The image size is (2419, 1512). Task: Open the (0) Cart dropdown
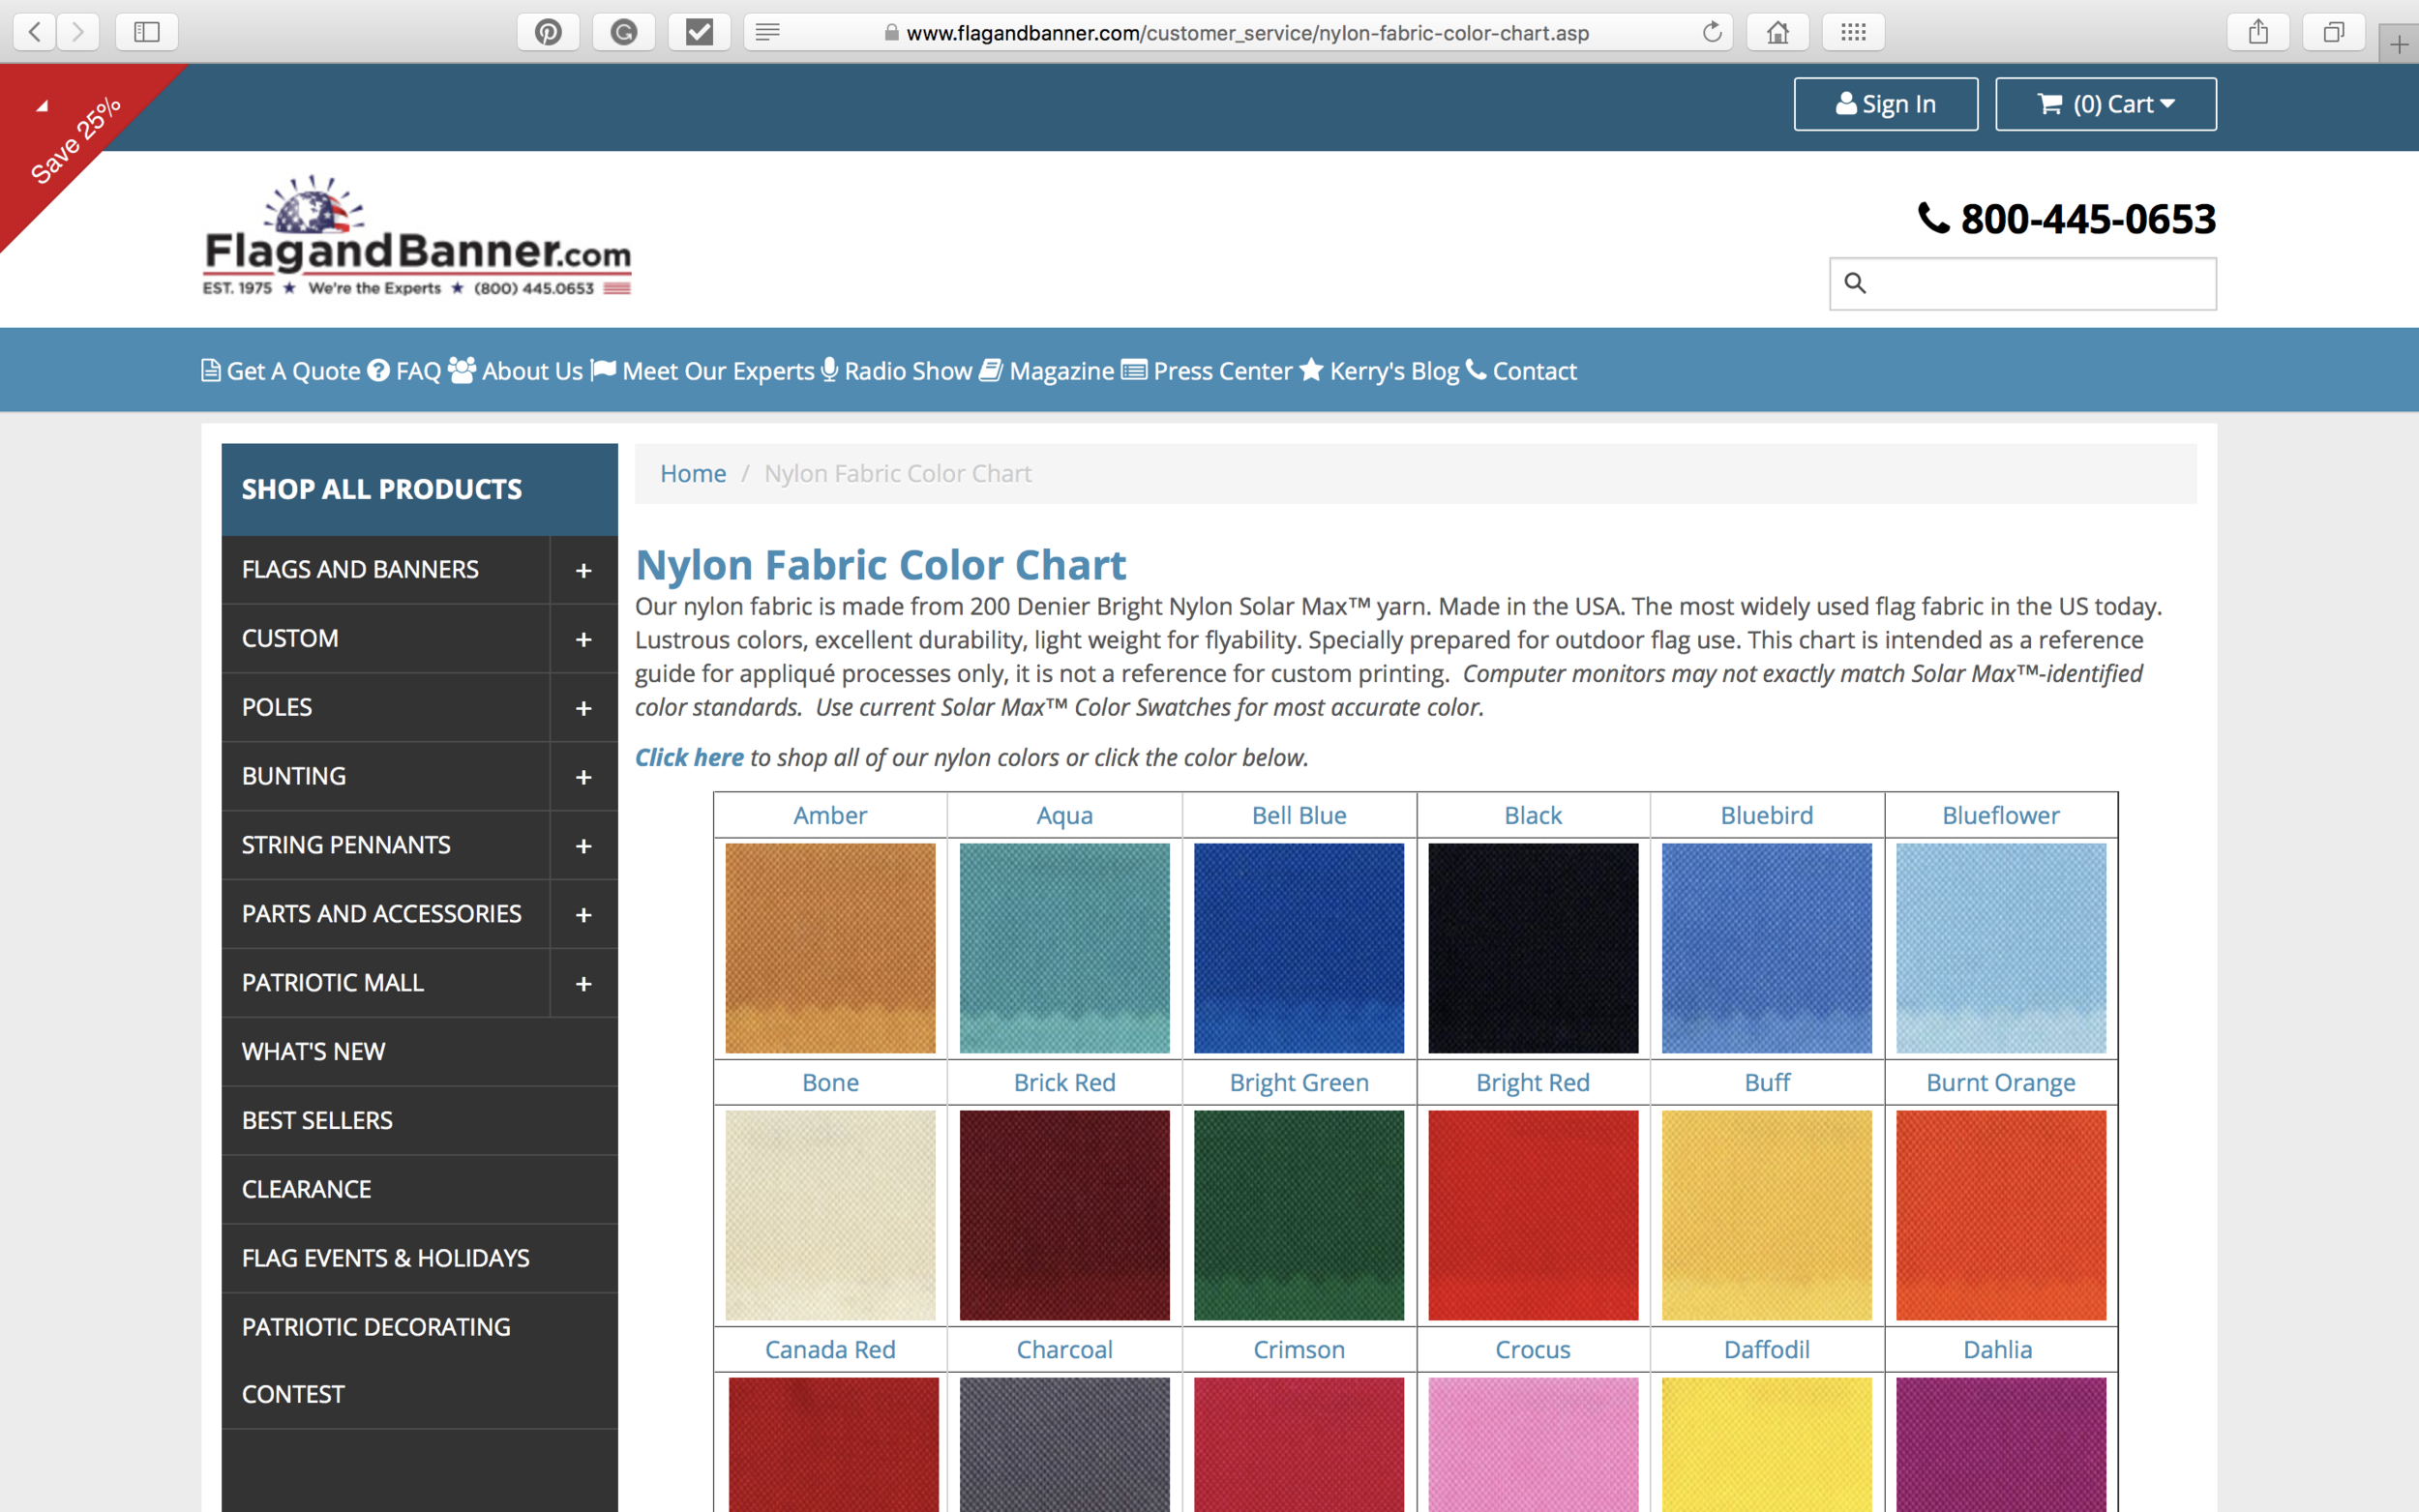pos(2106,104)
